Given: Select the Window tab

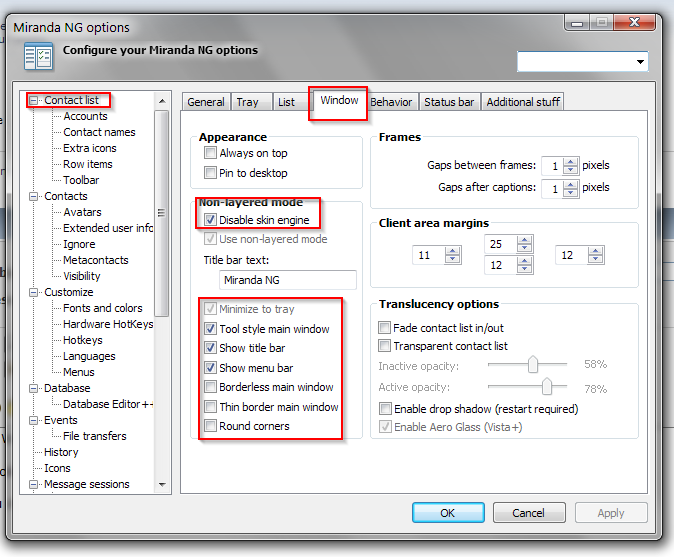Looking at the screenshot, I should pos(339,101).
